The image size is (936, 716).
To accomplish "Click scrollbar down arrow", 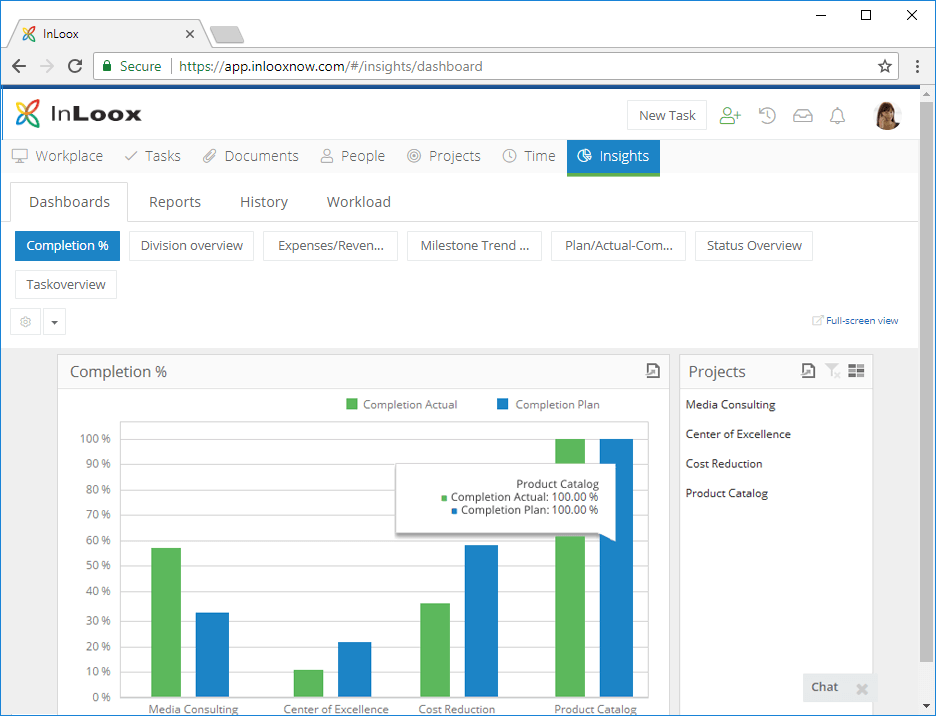I will pos(926,708).
